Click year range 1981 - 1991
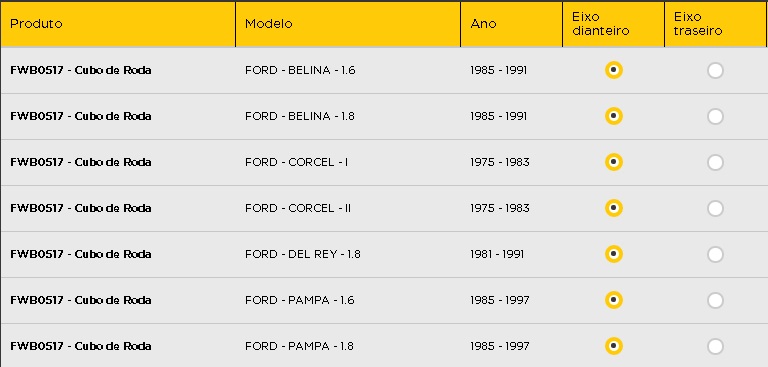Image resolution: width=768 pixels, height=367 pixels. click(x=497, y=254)
